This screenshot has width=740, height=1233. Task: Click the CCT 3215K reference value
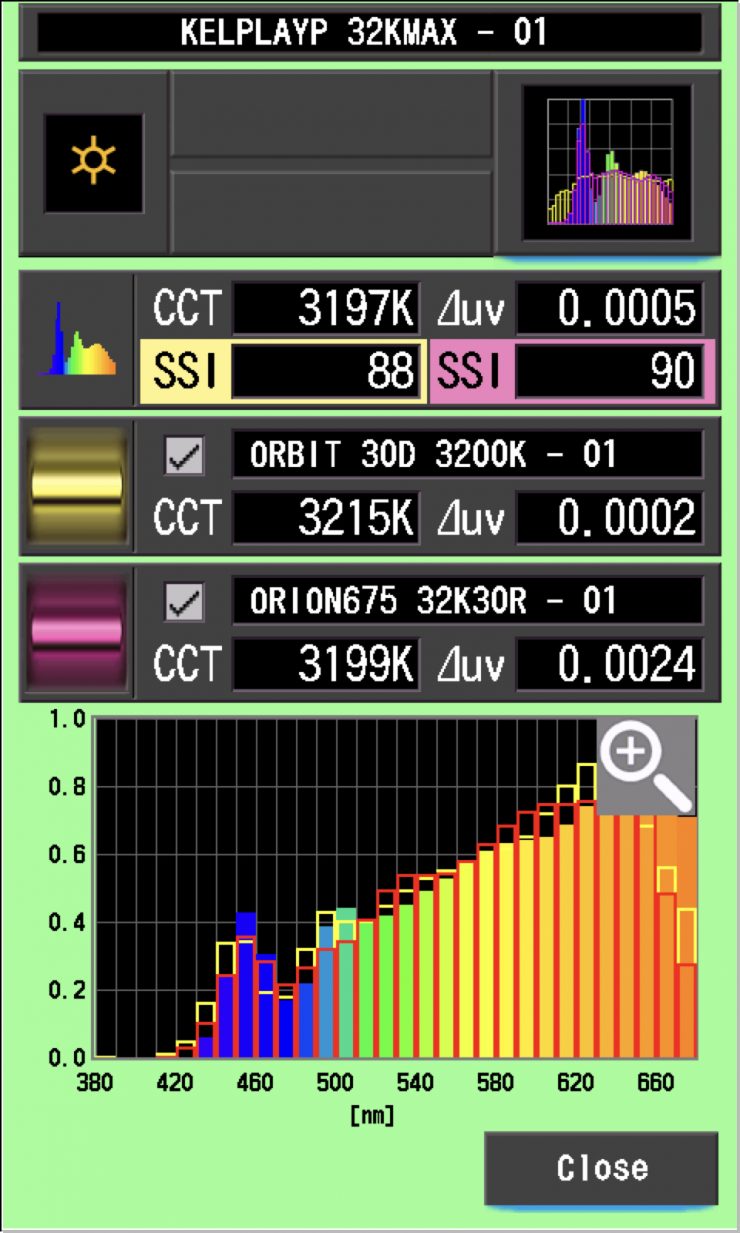pyautogui.click(x=325, y=518)
